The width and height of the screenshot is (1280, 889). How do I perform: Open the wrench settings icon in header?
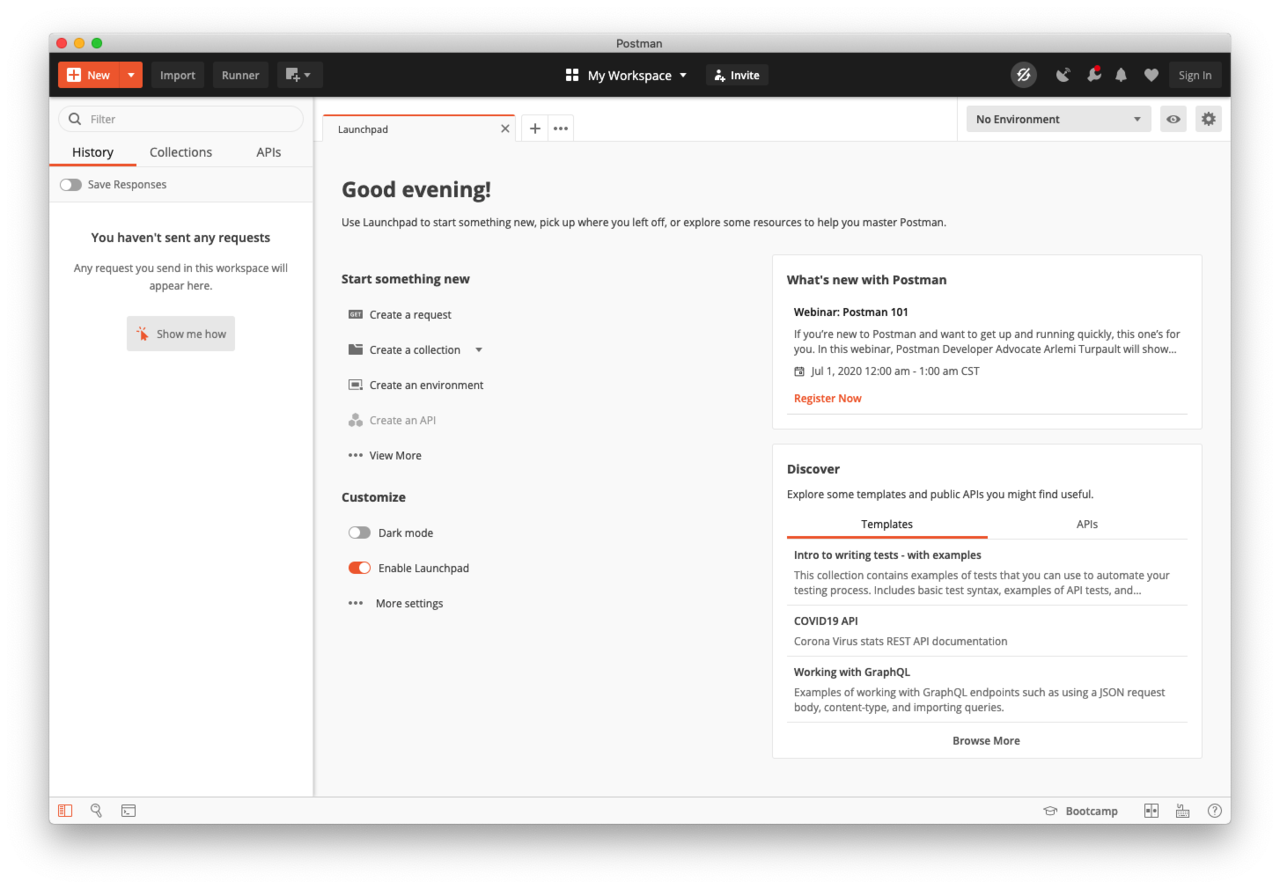(x=1094, y=74)
